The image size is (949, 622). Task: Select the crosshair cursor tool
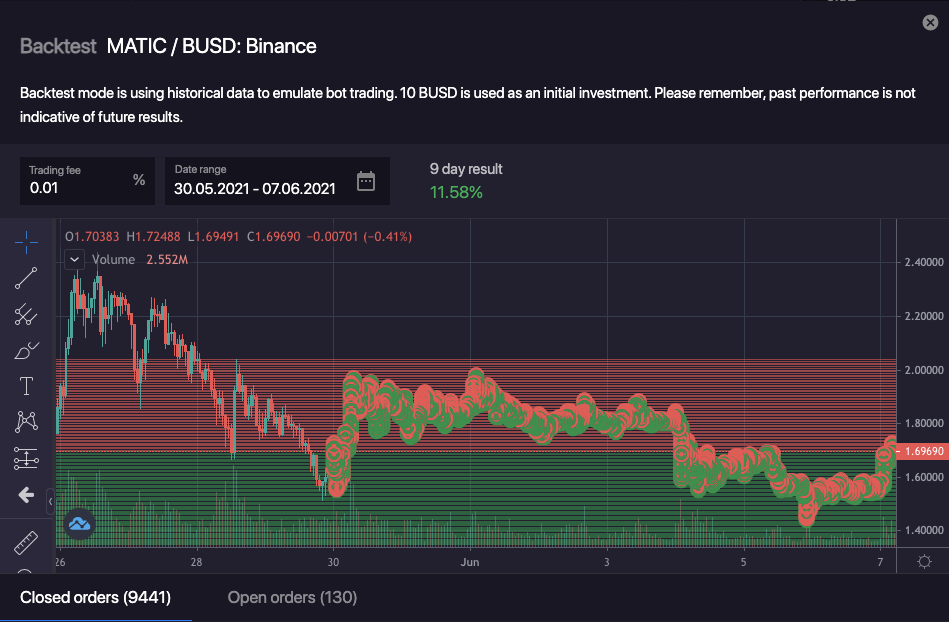coord(26,241)
